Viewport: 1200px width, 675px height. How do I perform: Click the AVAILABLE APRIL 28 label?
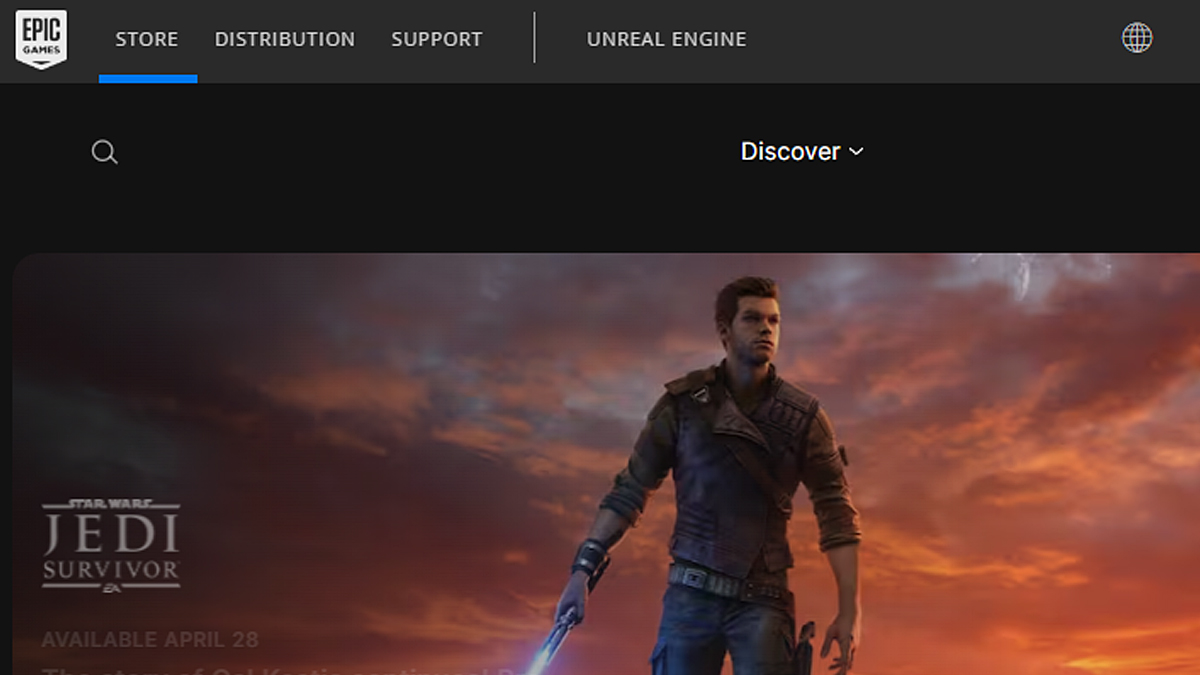coord(150,639)
